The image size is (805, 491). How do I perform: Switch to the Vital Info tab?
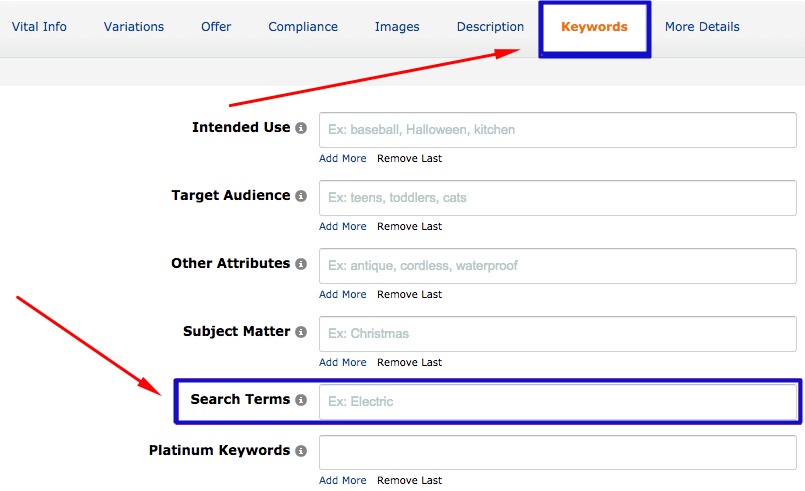[x=39, y=27]
